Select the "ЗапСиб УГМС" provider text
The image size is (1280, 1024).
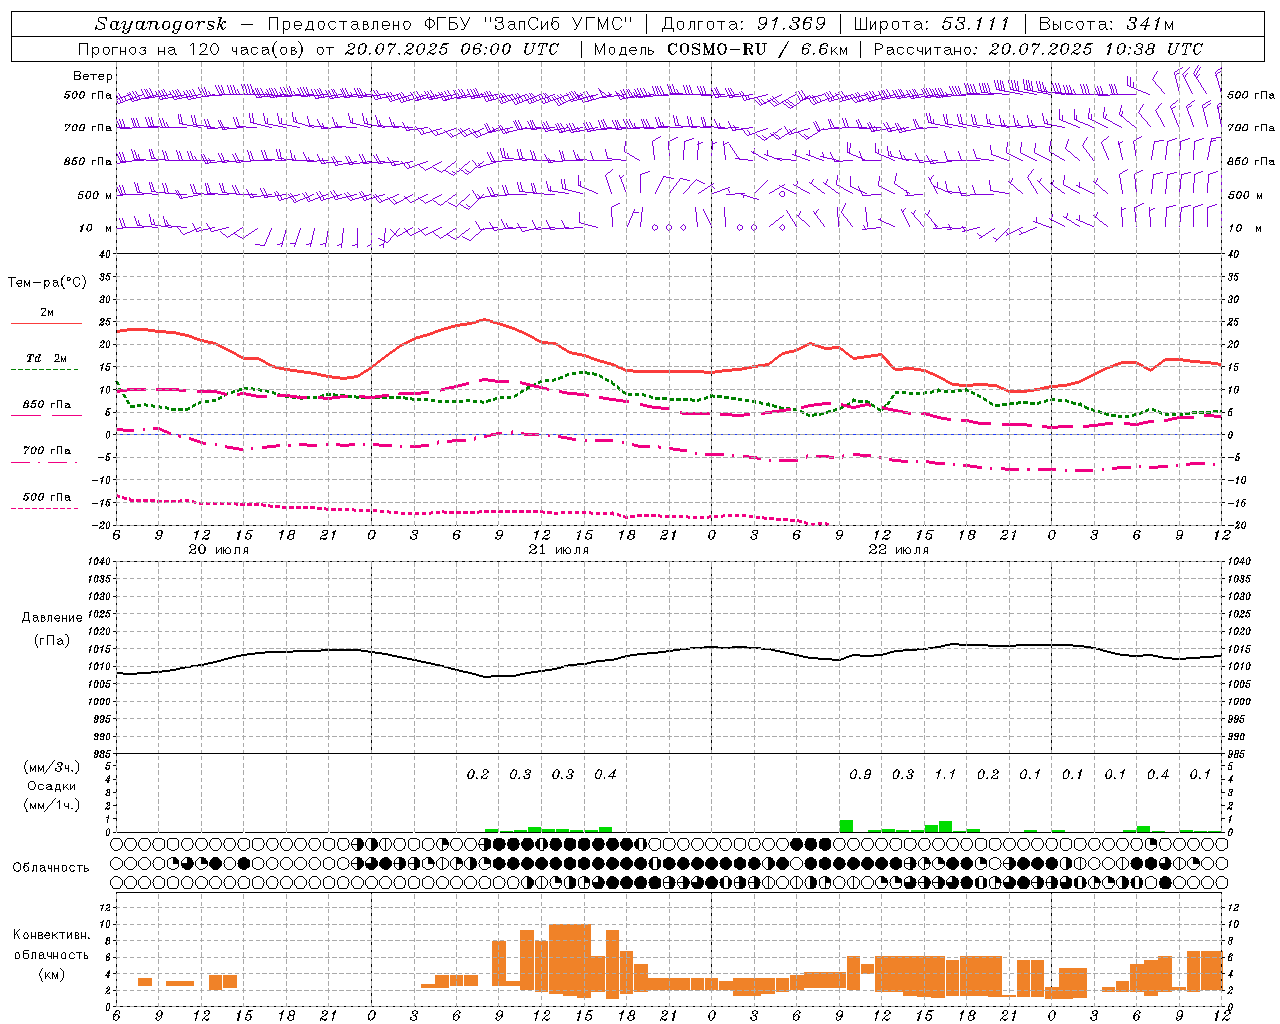[558, 24]
